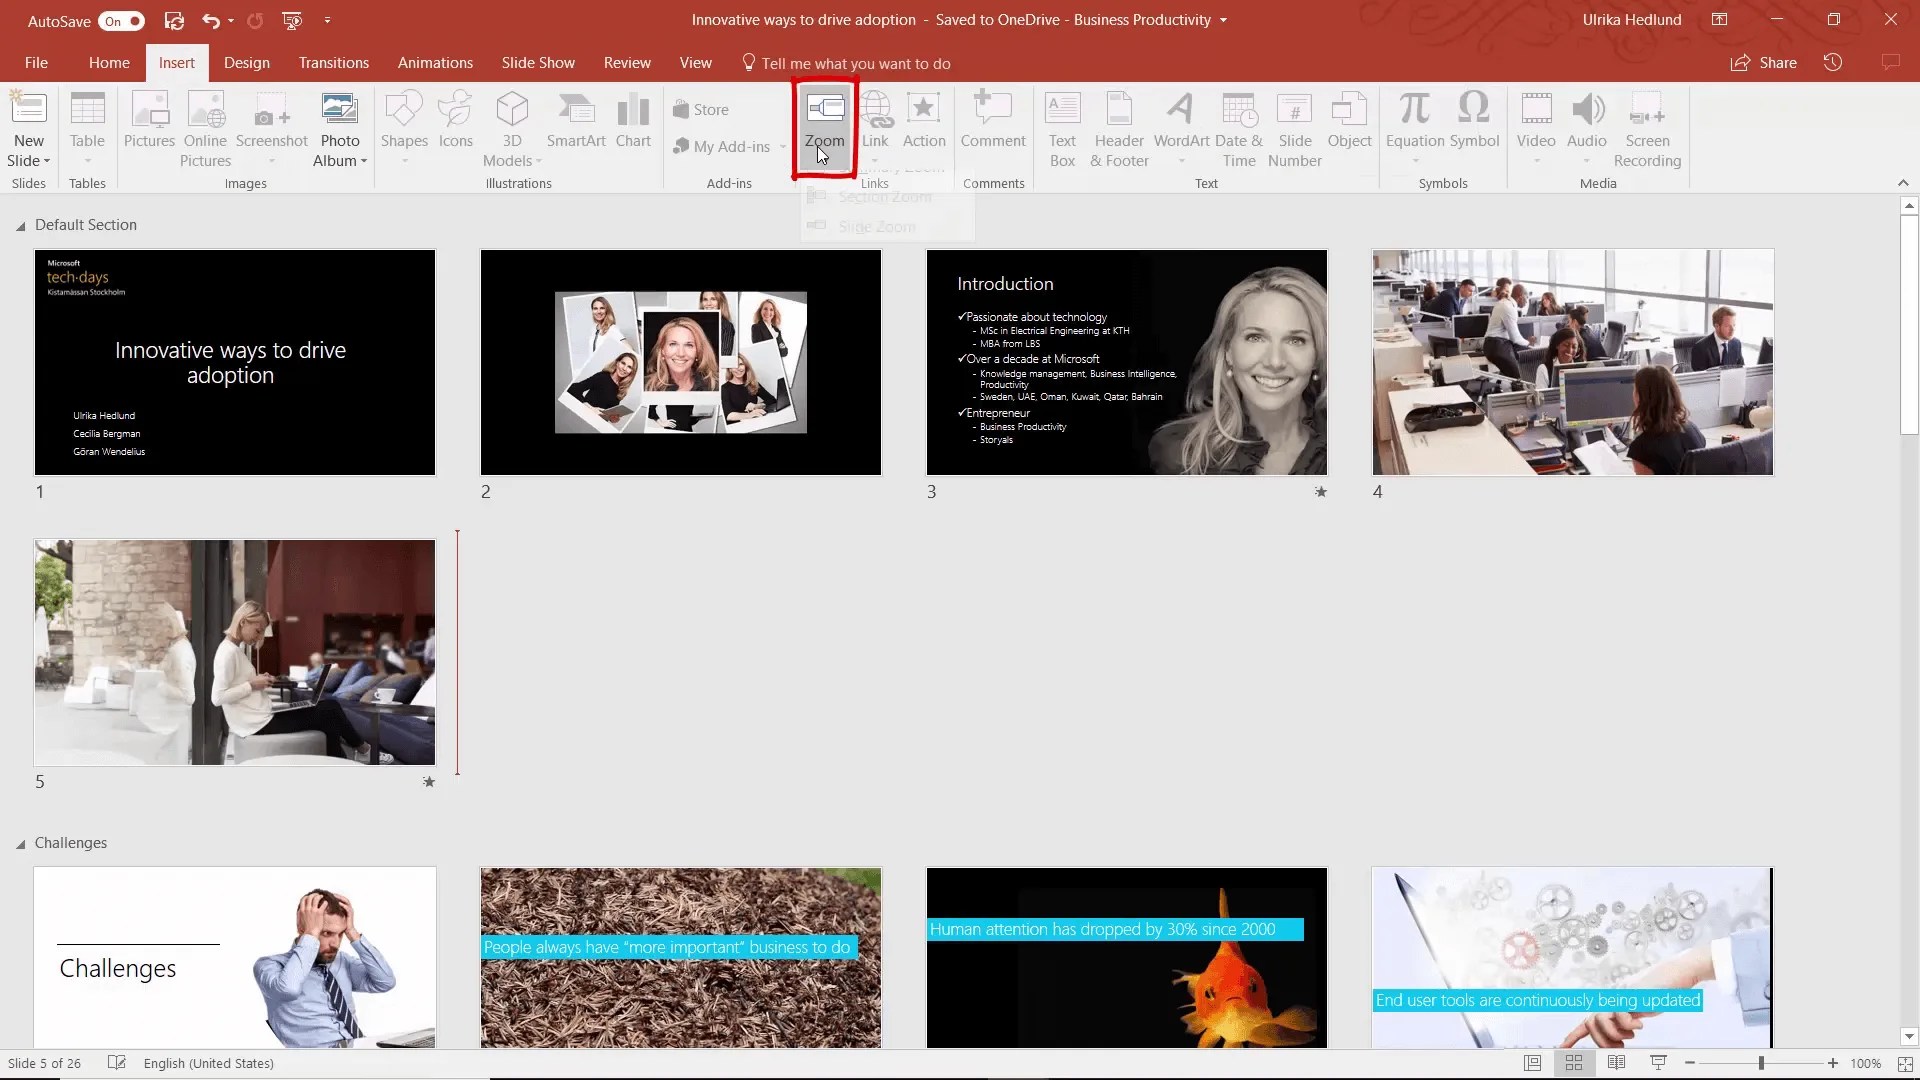Take a Screenshot from ribbon
This screenshot has height=1080, width=1920.
(271, 128)
